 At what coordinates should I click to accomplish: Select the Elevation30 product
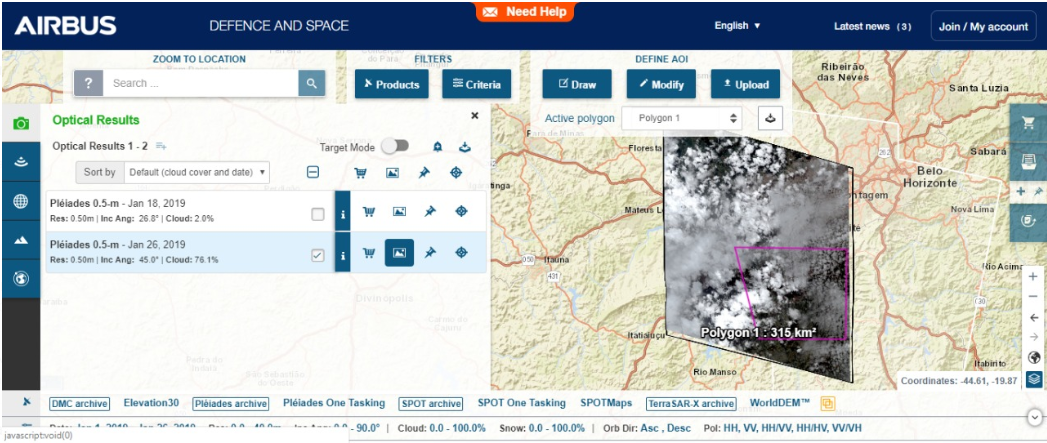pyautogui.click(x=151, y=403)
